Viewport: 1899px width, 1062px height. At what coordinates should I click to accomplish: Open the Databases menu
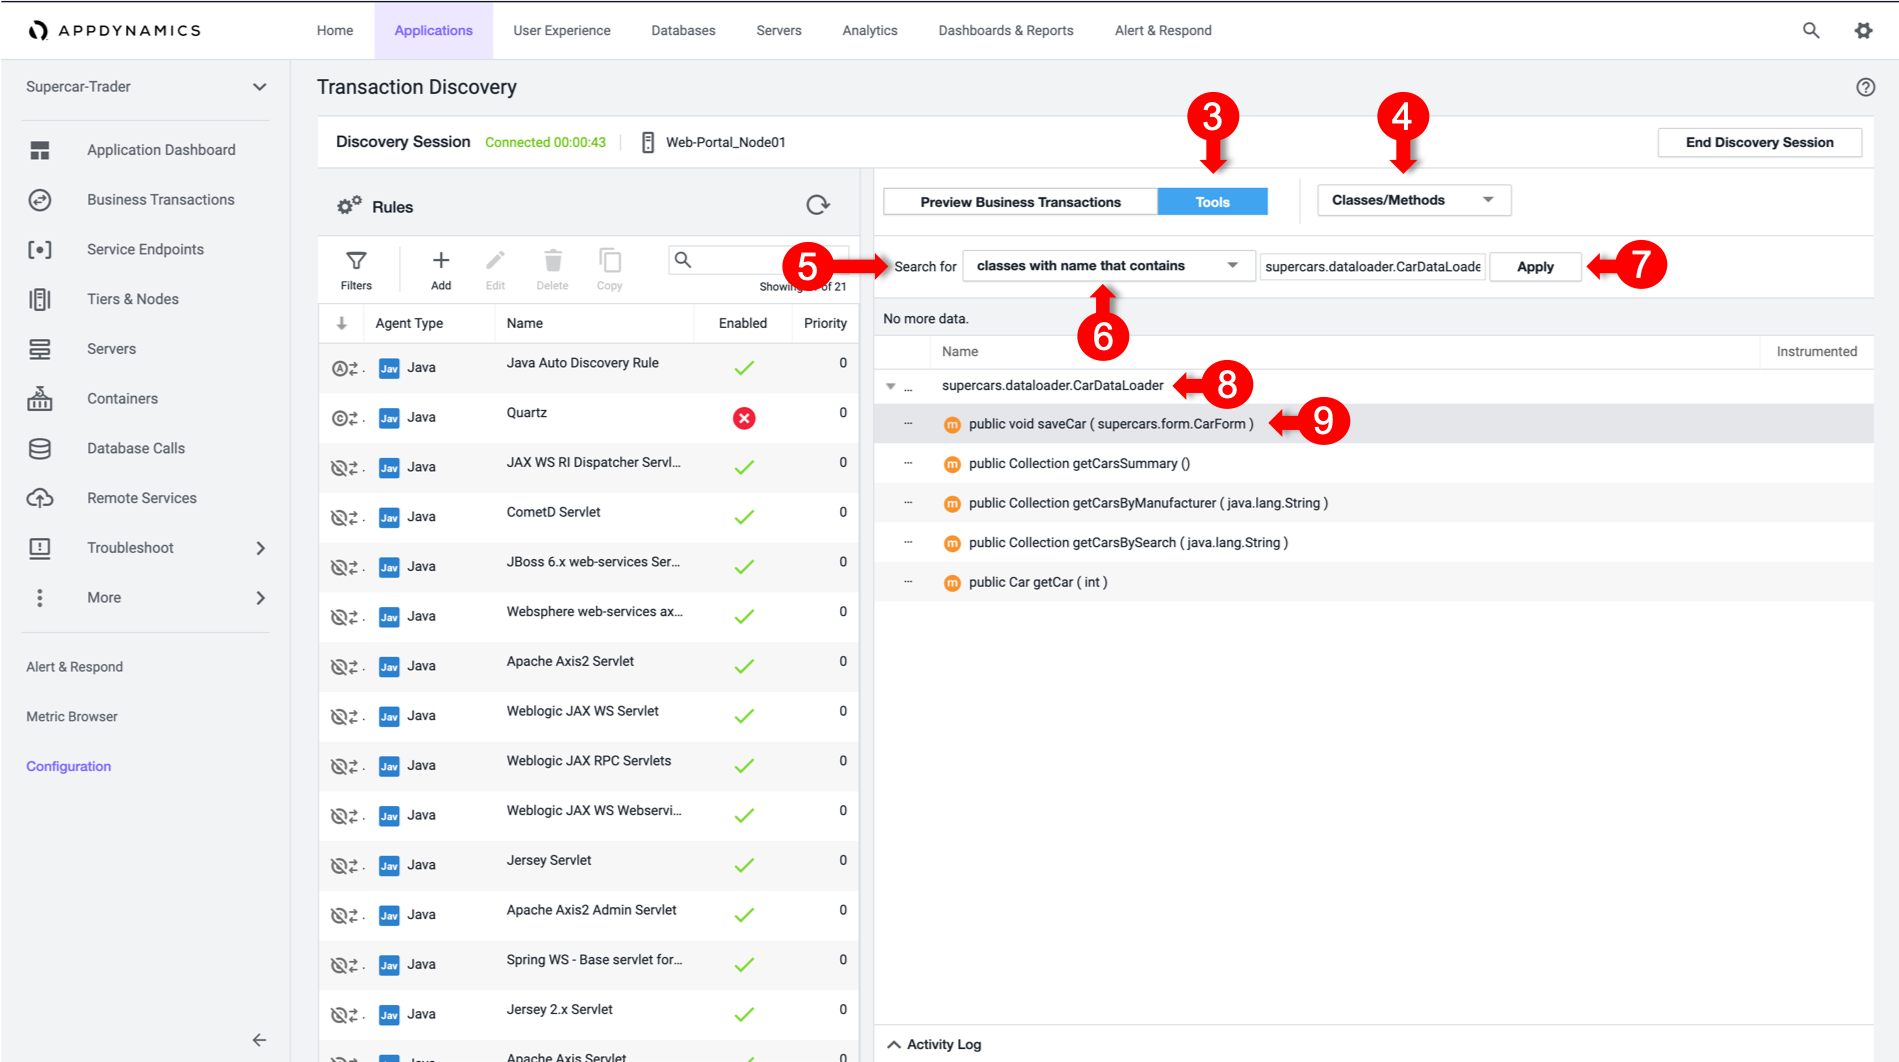(x=683, y=30)
